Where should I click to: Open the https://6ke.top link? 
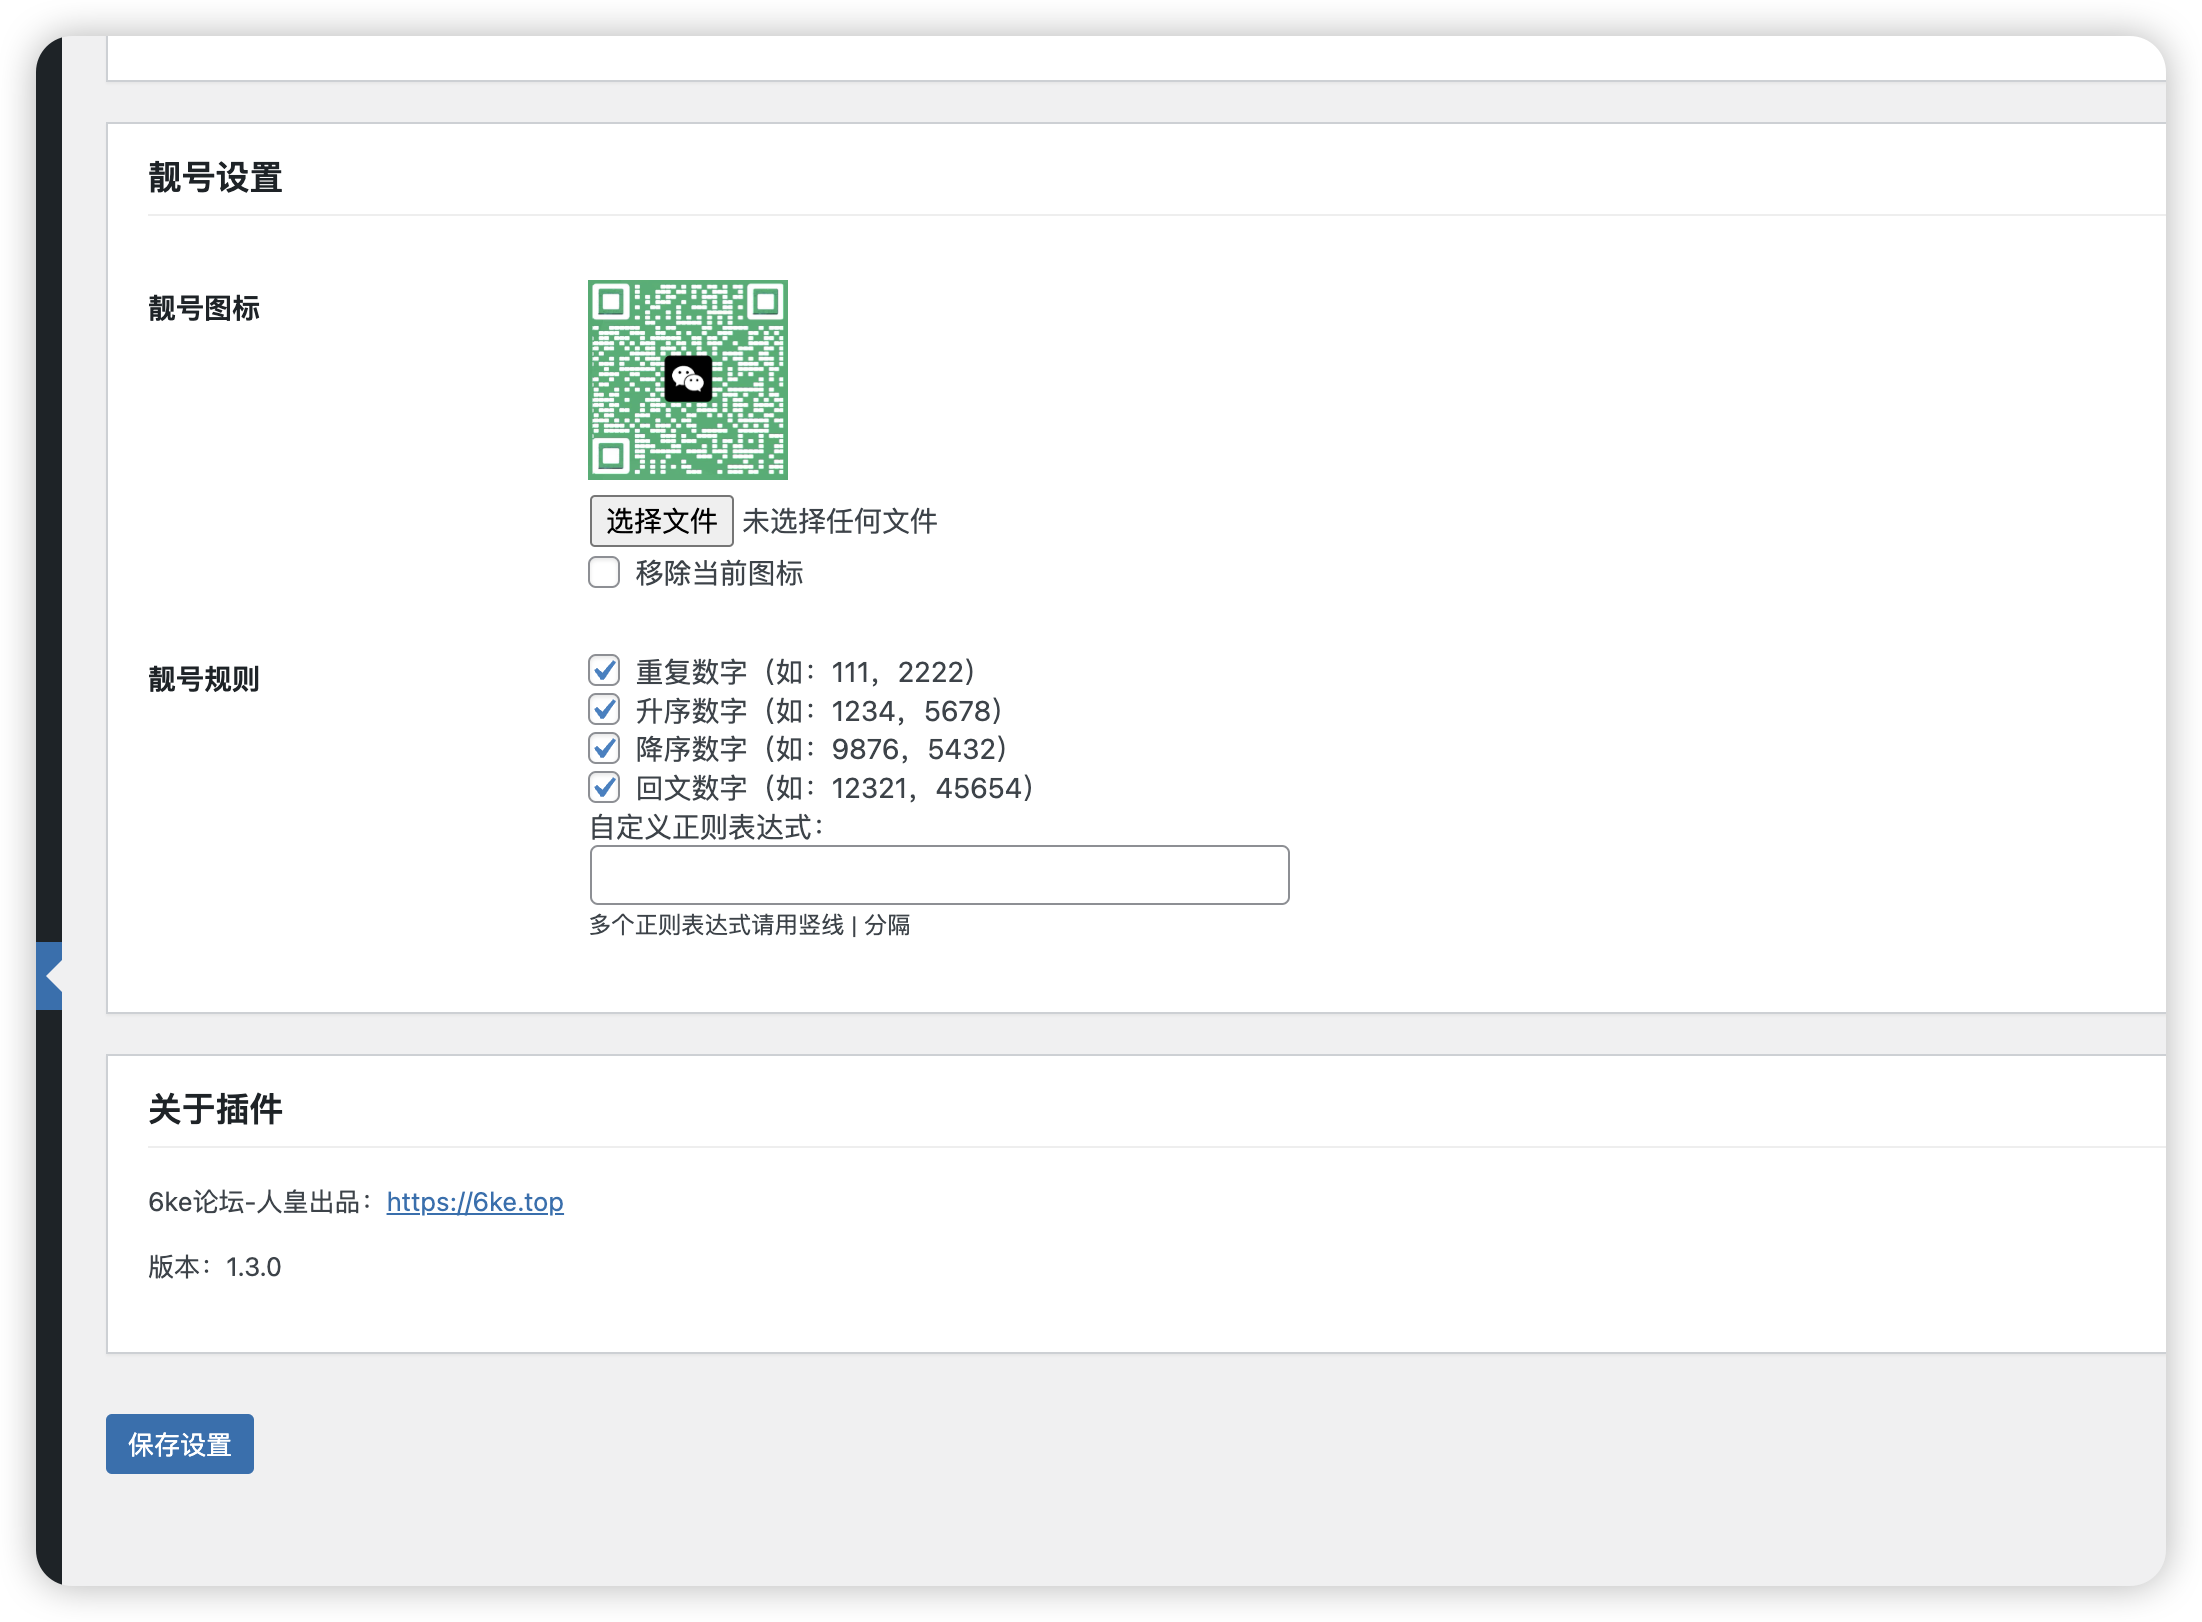point(475,1203)
